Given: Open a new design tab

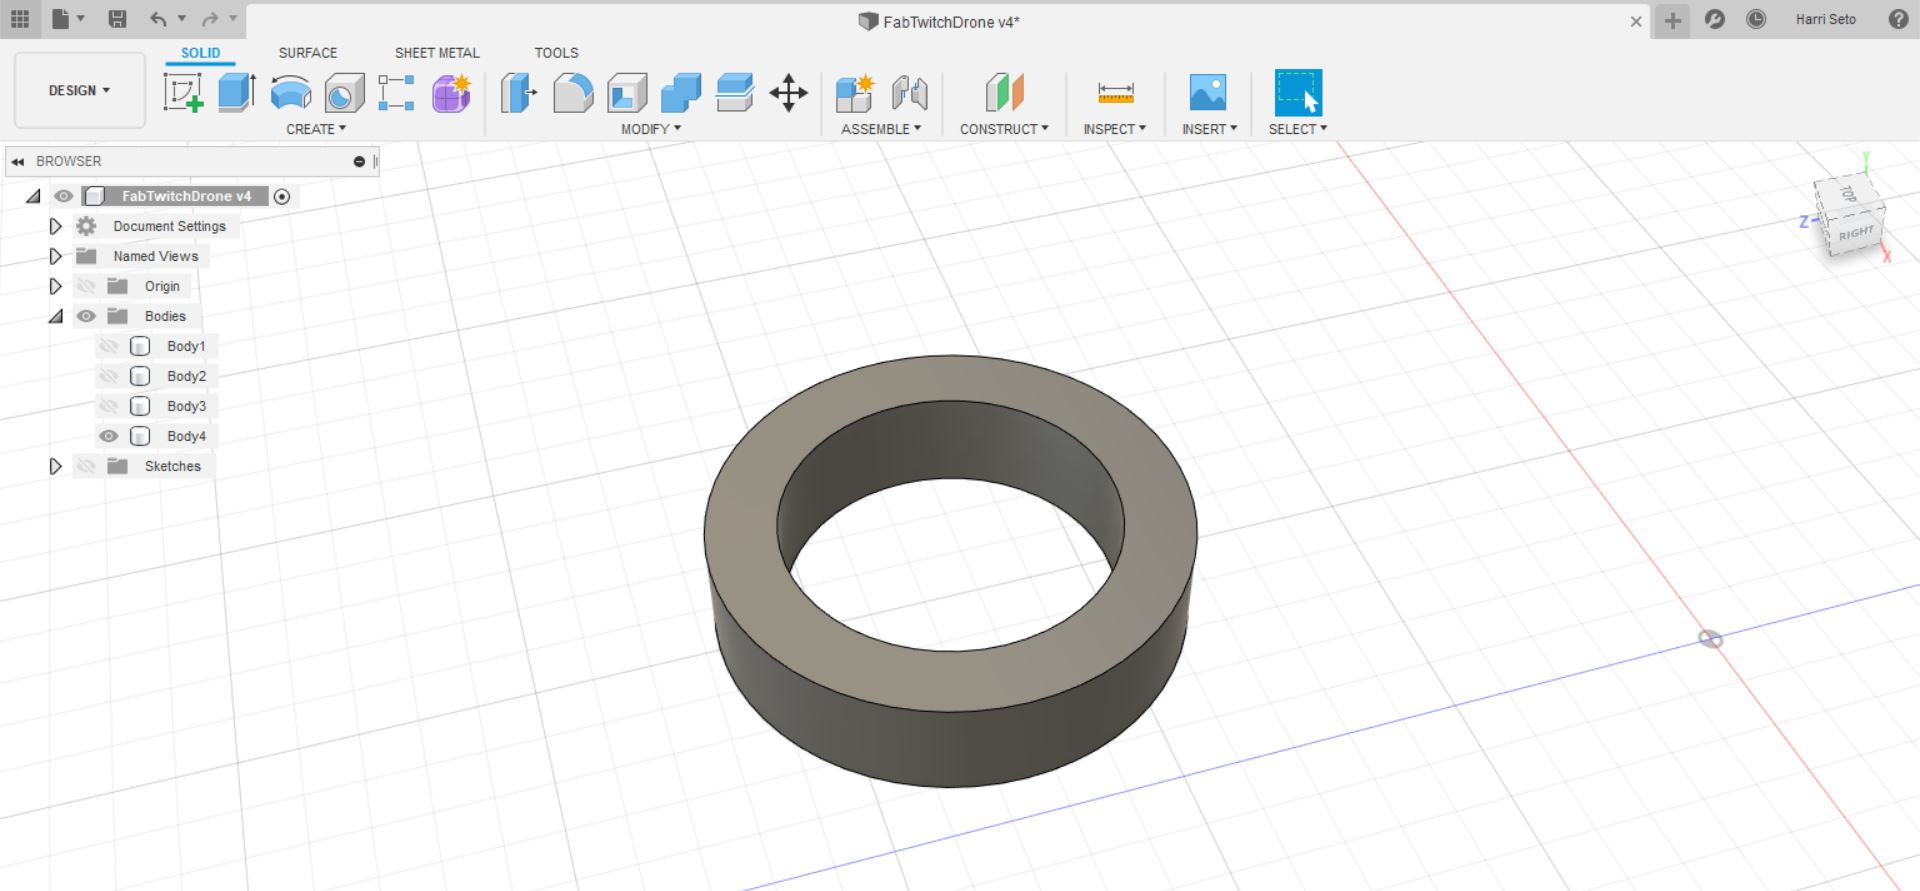Looking at the screenshot, I should tap(1672, 20).
